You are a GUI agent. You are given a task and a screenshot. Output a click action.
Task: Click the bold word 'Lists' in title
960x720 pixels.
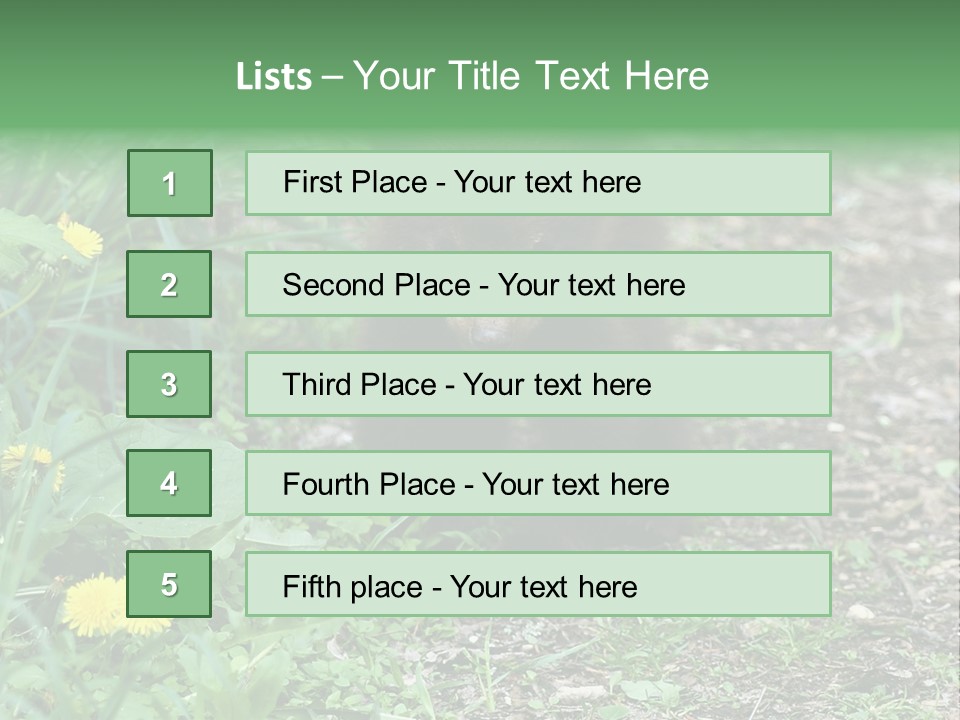tap(274, 76)
